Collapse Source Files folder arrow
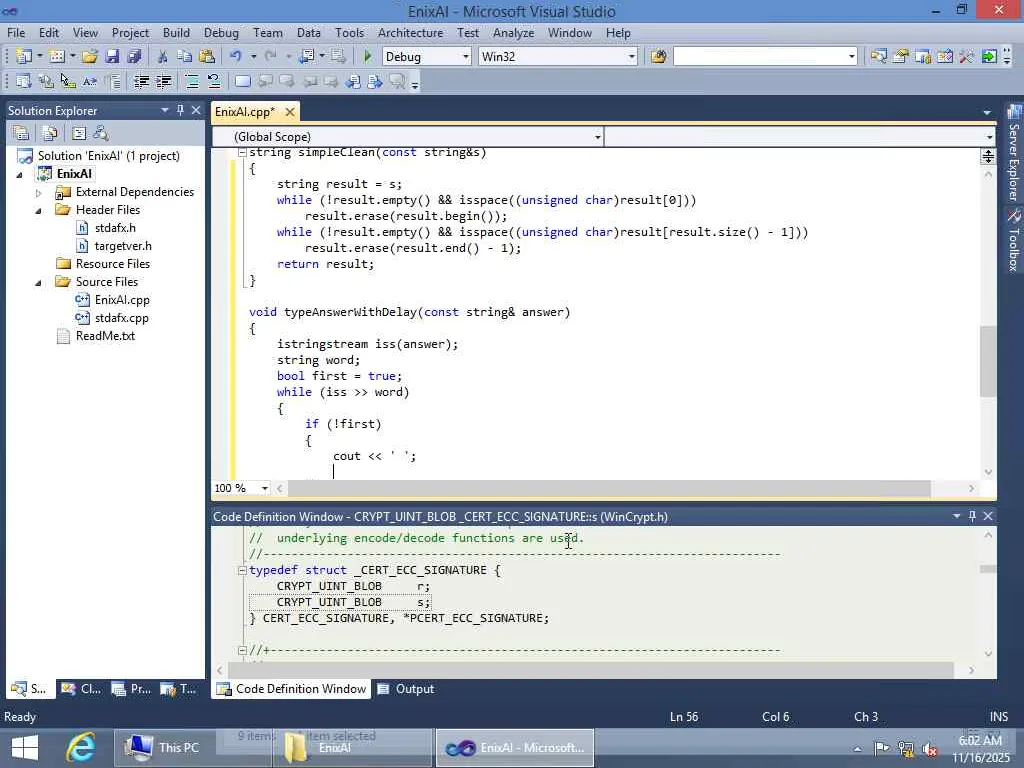This screenshot has width=1024, height=768. pyautogui.click(x=39, y=283)
